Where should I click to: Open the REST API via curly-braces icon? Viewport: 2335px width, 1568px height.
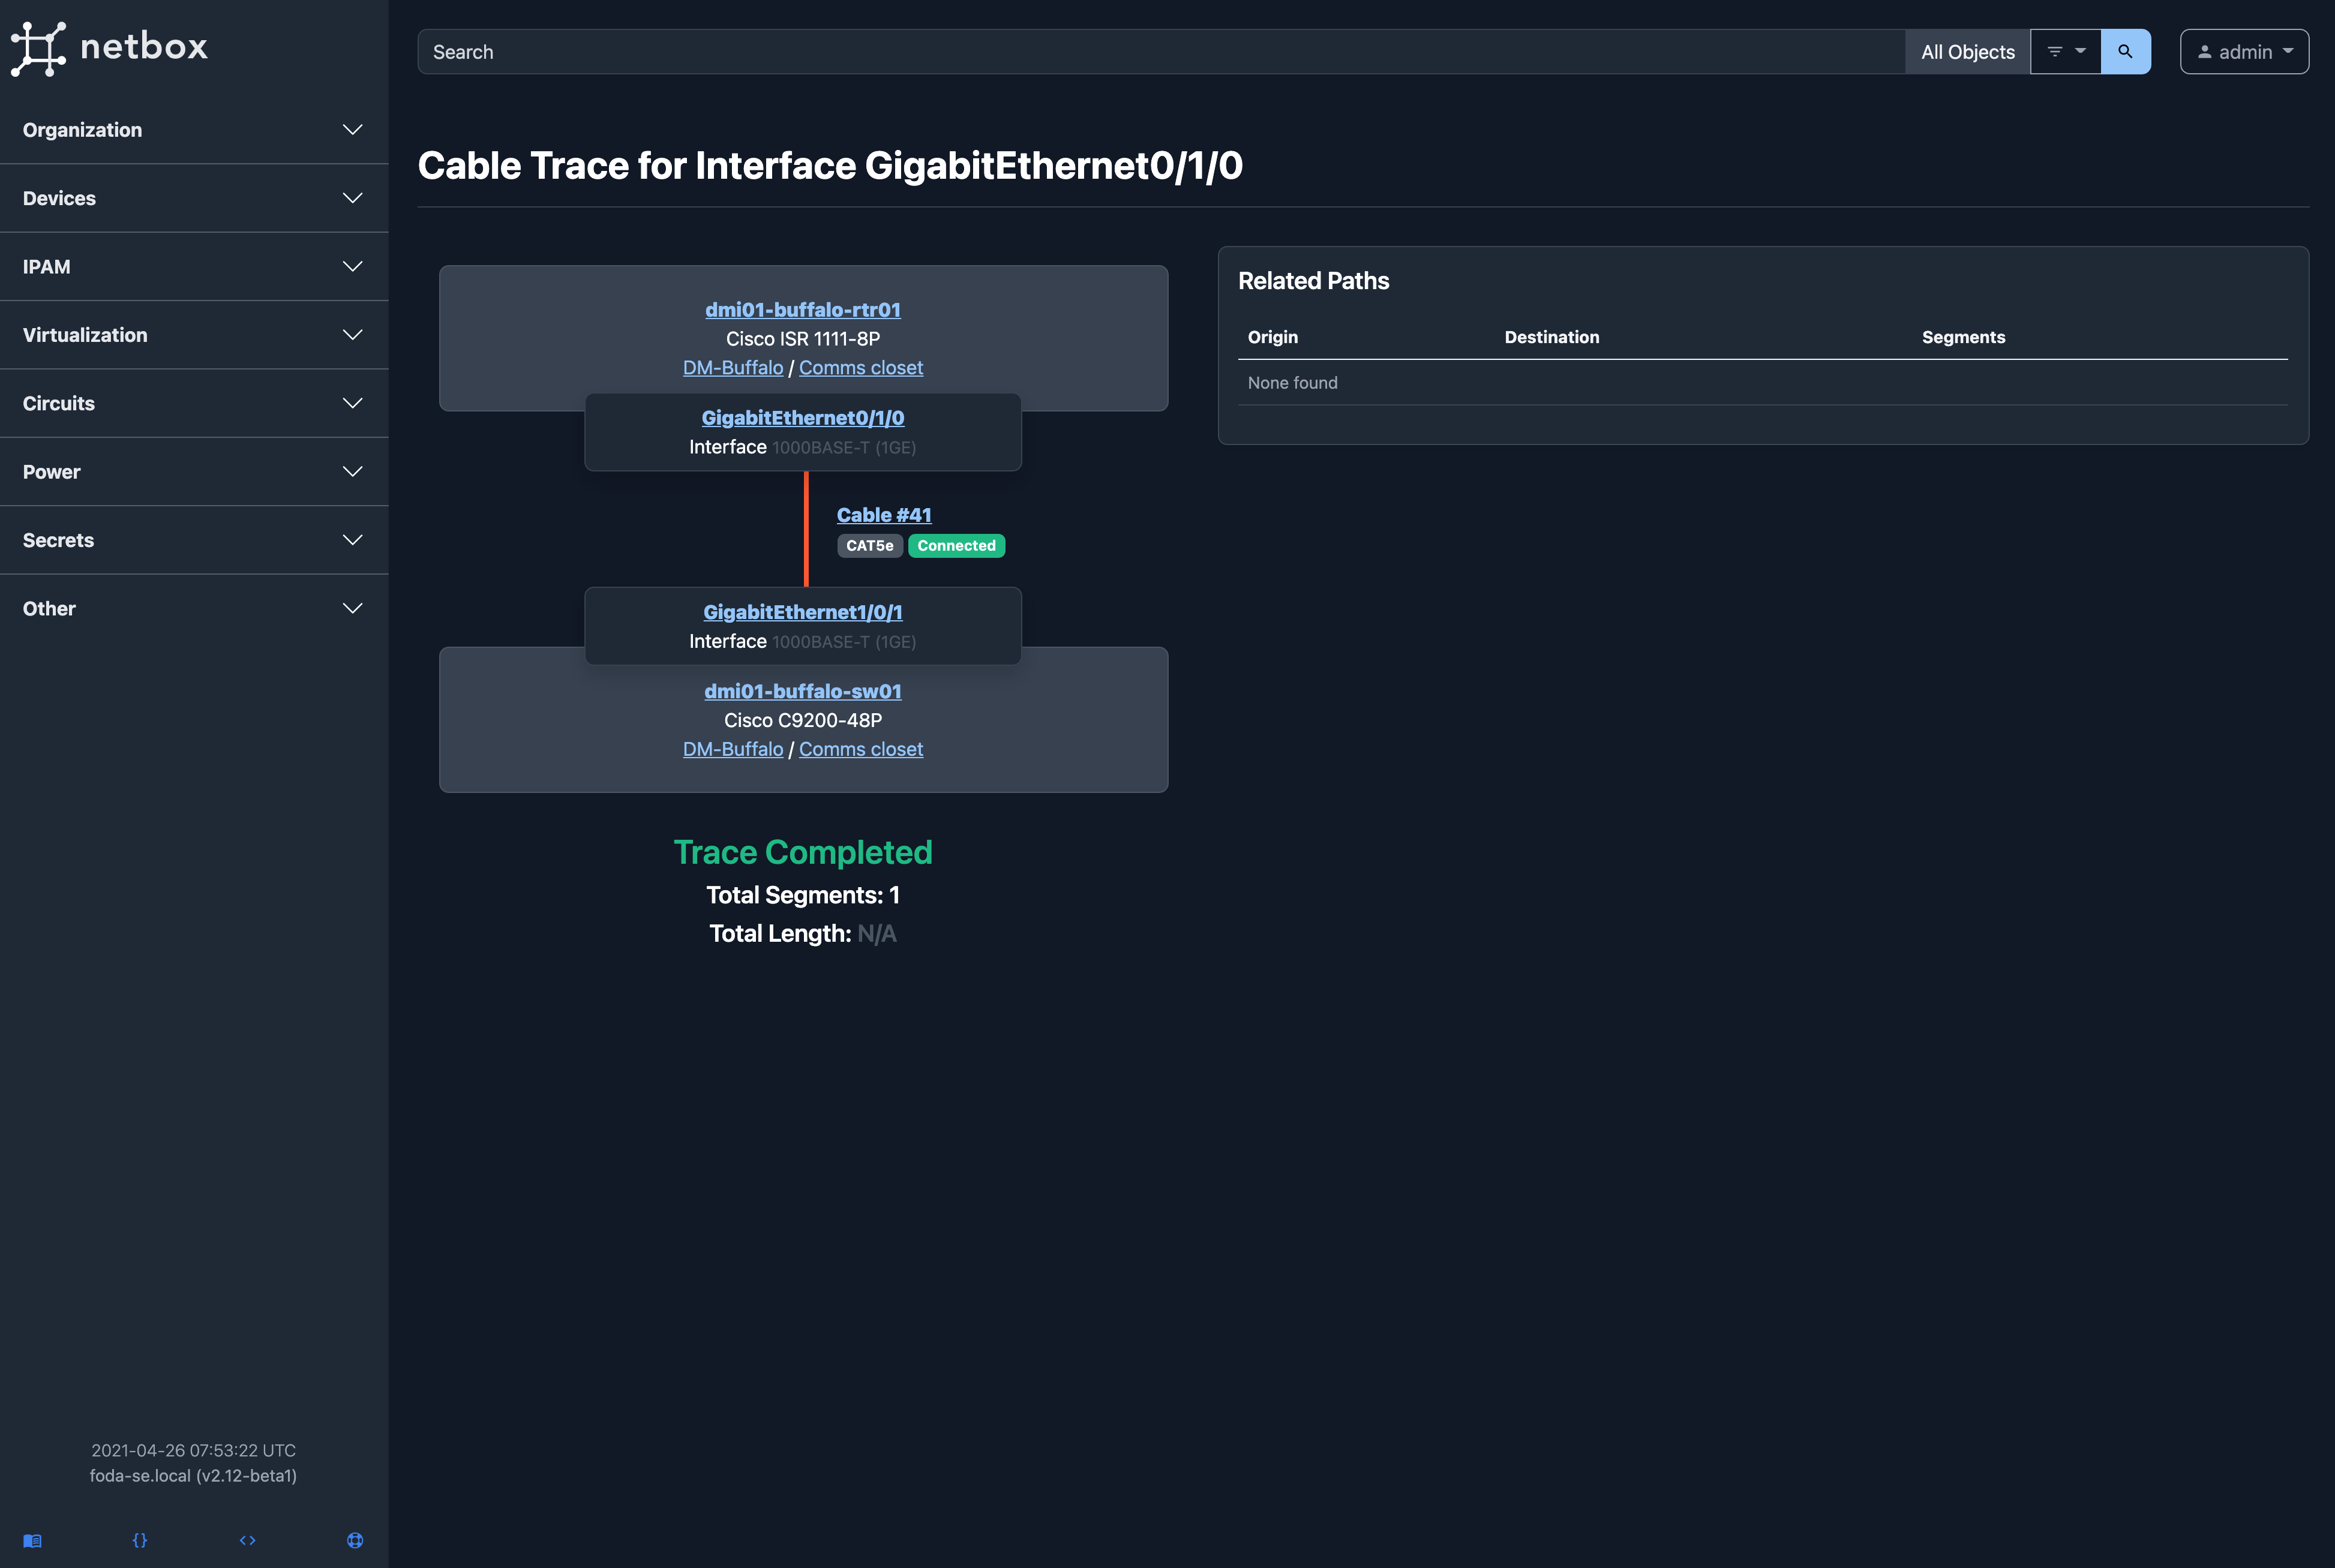(x=140, y=1540)
